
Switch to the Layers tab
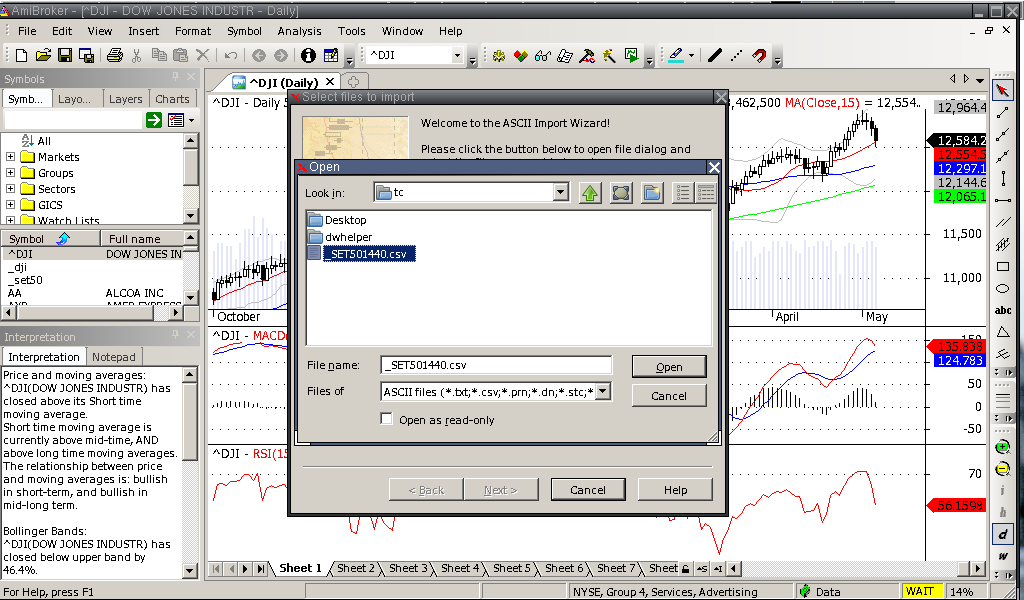tap(125, 99)
